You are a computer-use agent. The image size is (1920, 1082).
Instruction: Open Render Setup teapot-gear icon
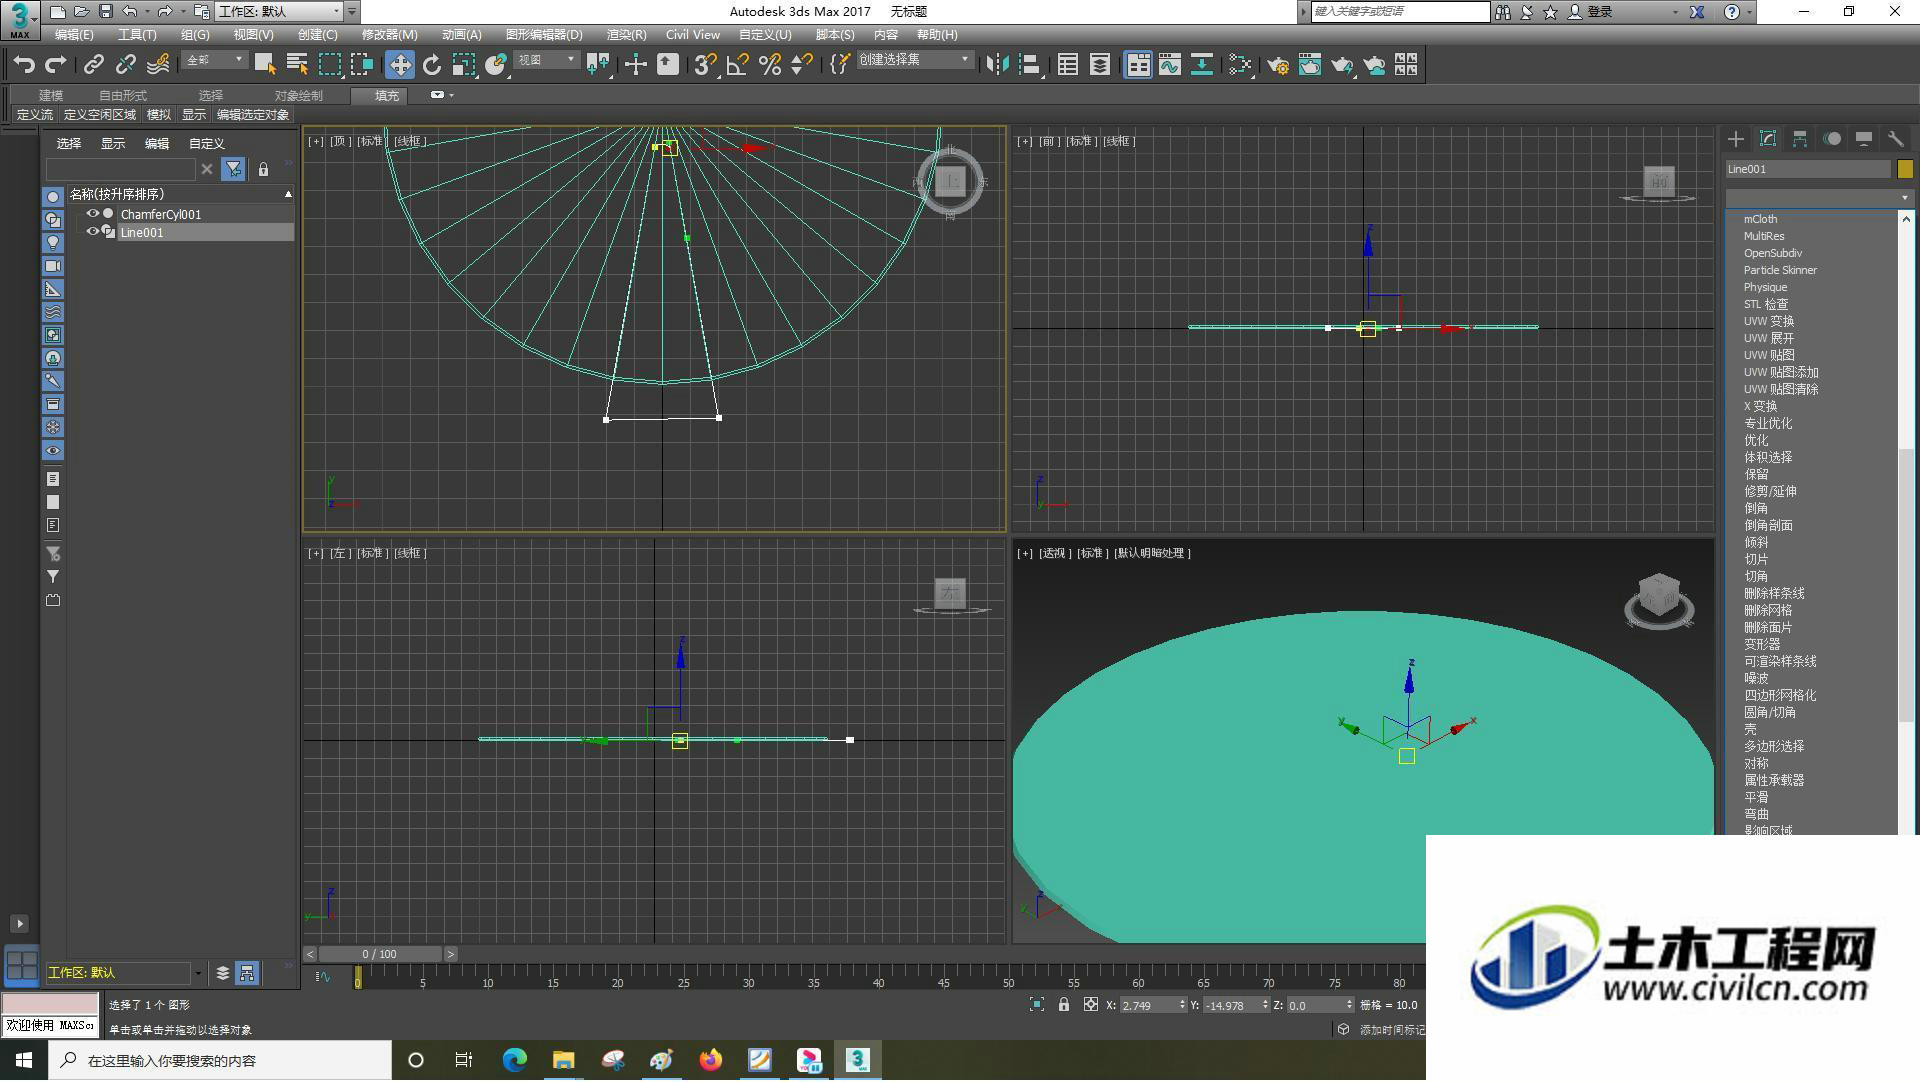click(x=1278, y=65)
